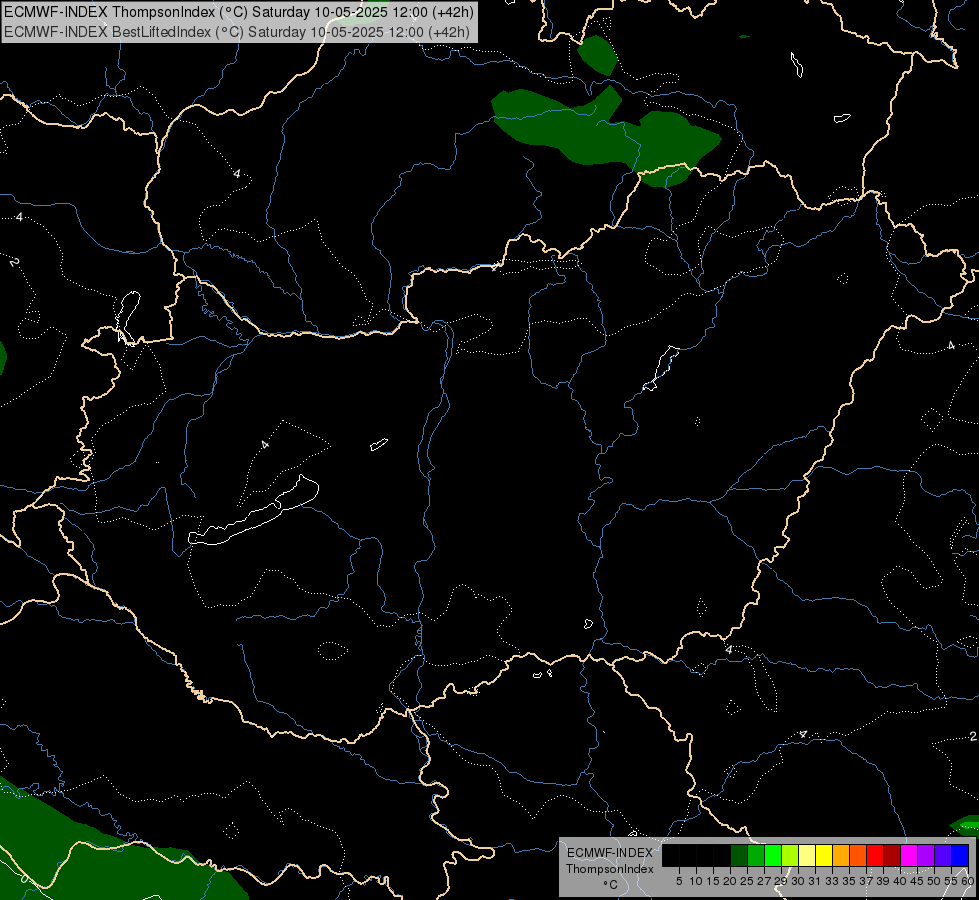The height and width of the screenshot is (900, 979).
Task: Click the small green patch north of Slovakia
Action: [598, 55]
